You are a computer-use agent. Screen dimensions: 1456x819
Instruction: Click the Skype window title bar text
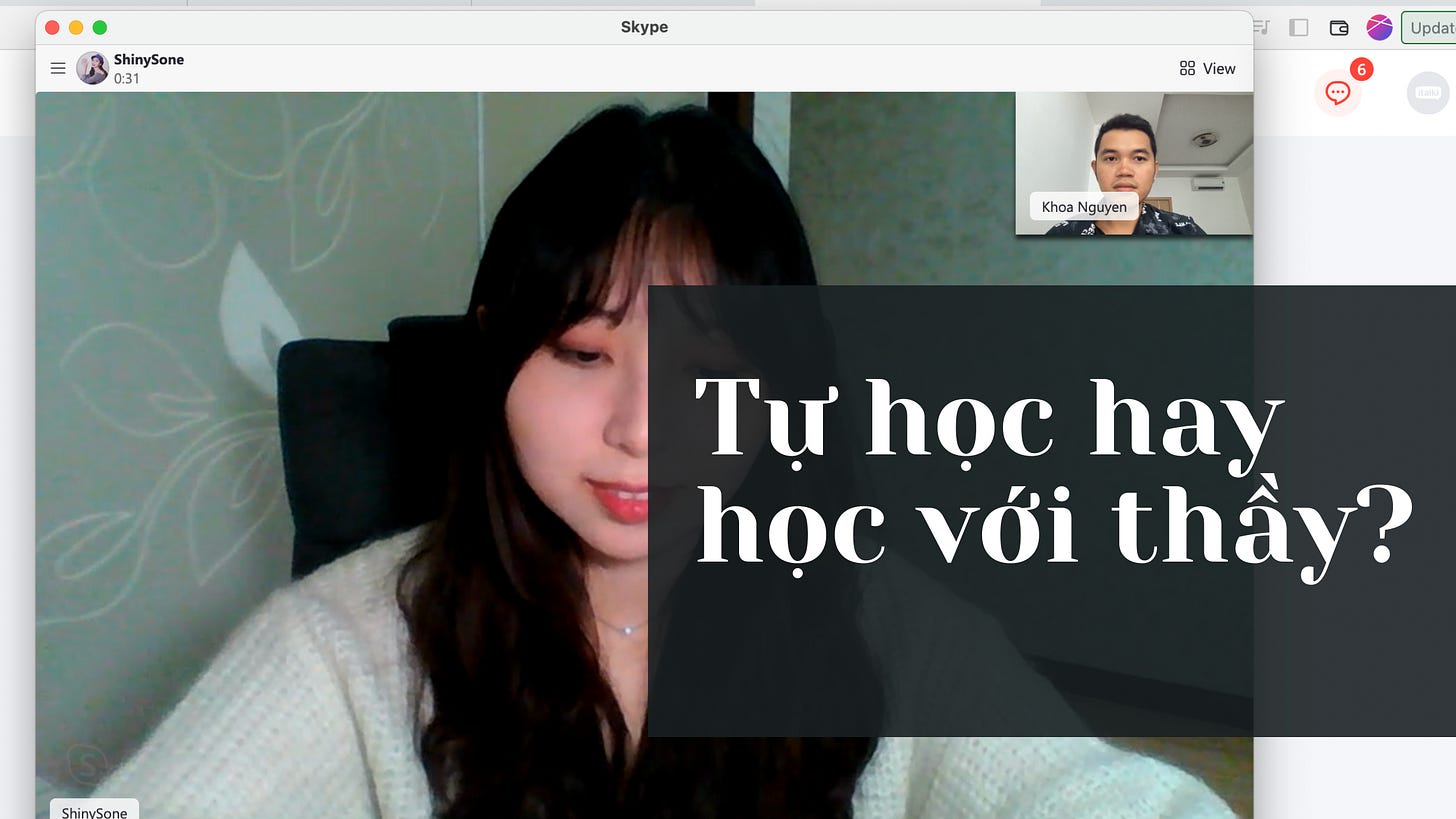pos(644,27)
